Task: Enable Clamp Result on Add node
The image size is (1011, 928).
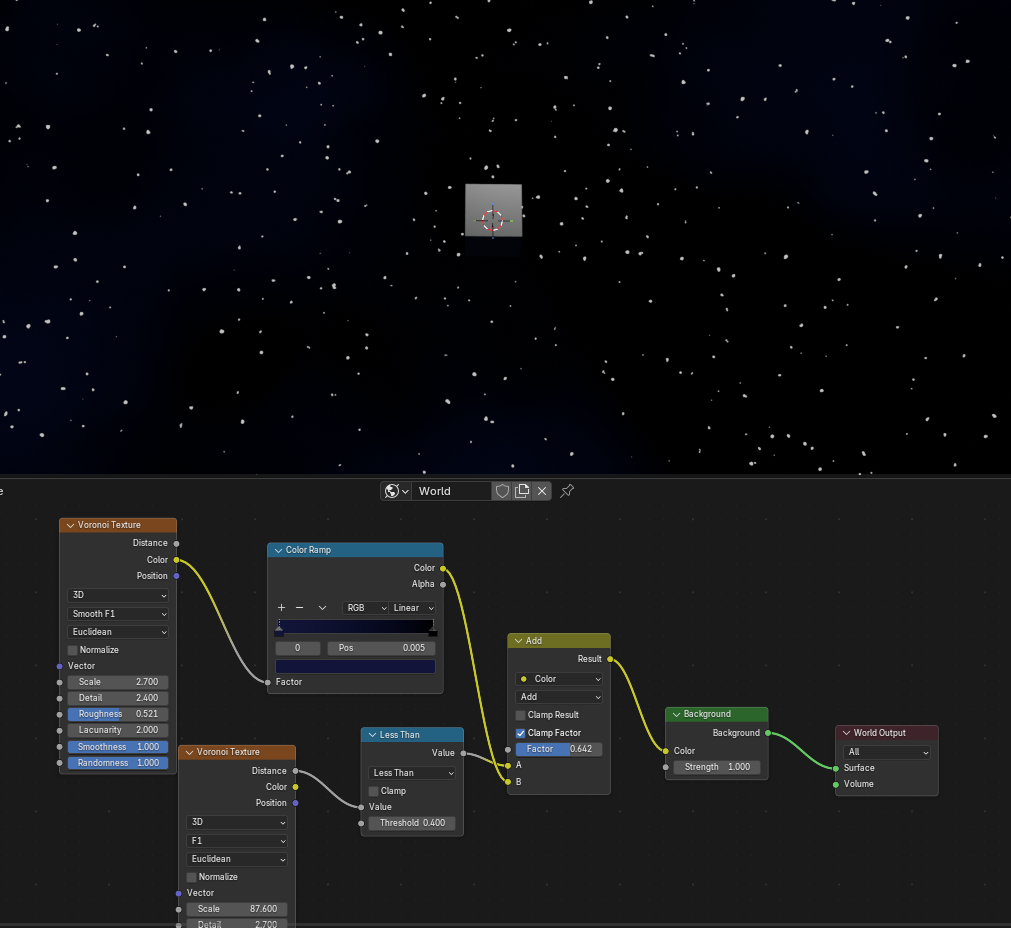Action: (x=520, y=715)
